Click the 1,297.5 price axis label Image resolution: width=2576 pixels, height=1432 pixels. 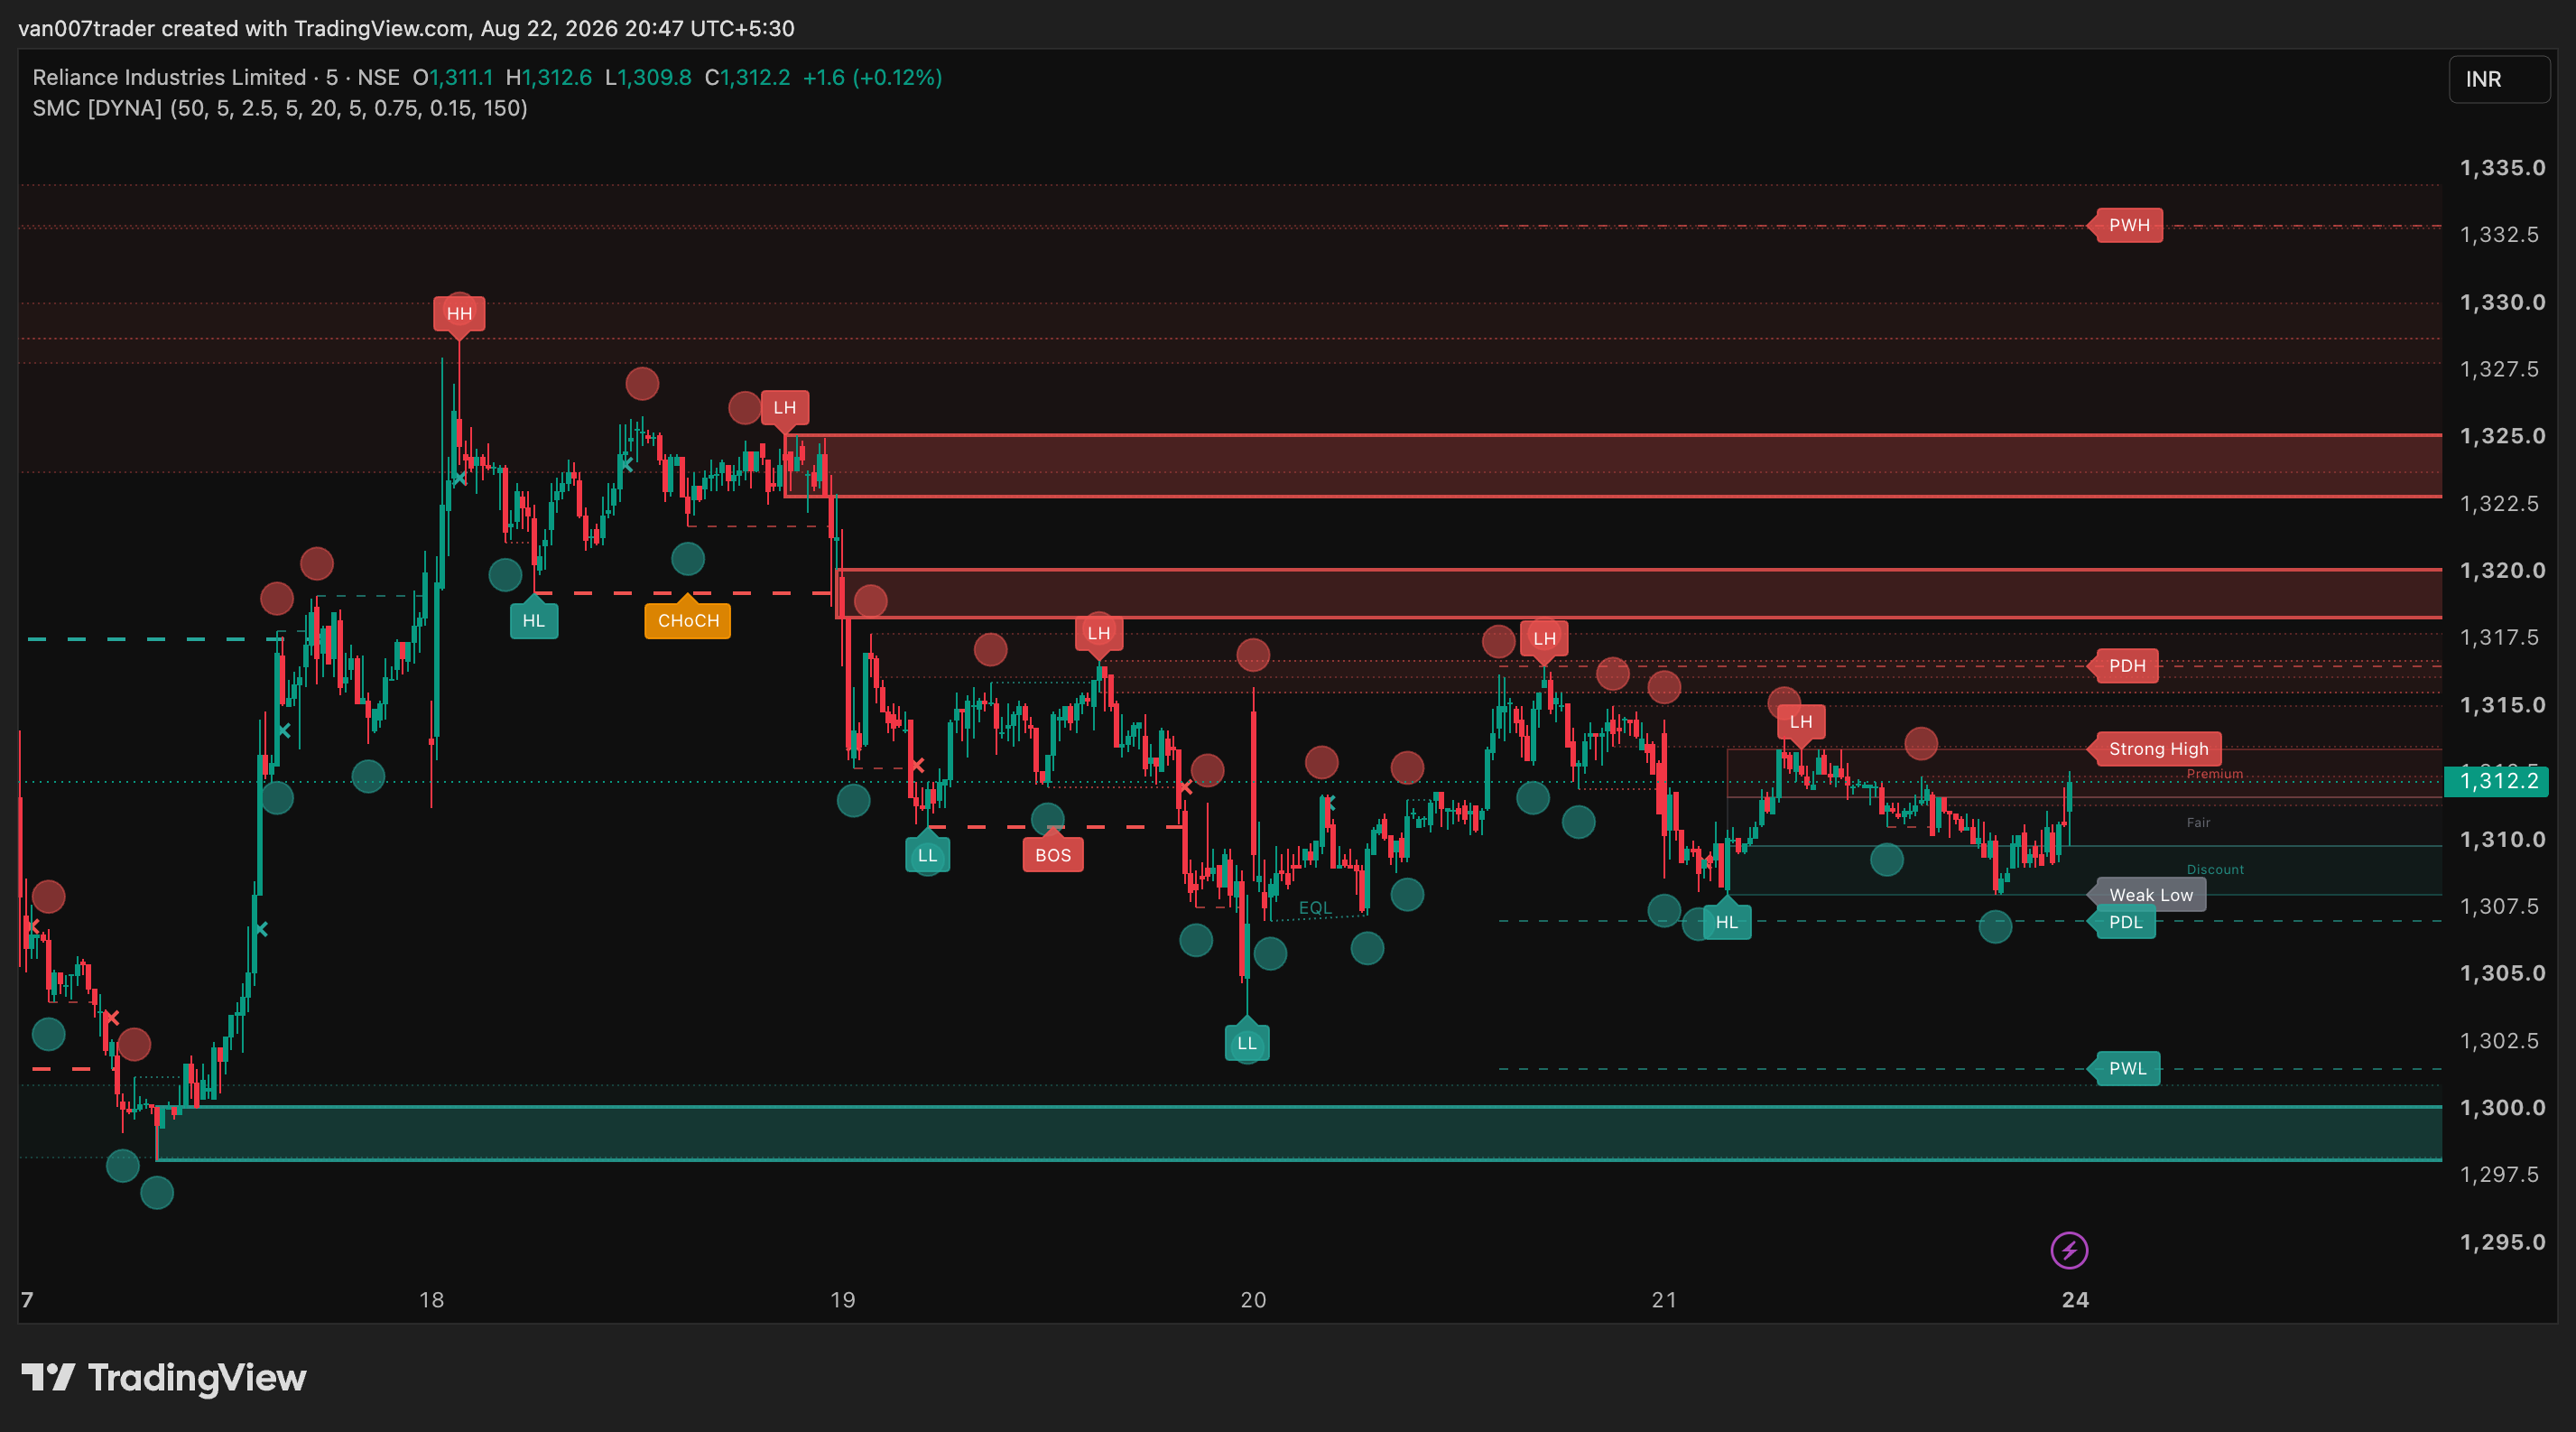(2499, 1174)
